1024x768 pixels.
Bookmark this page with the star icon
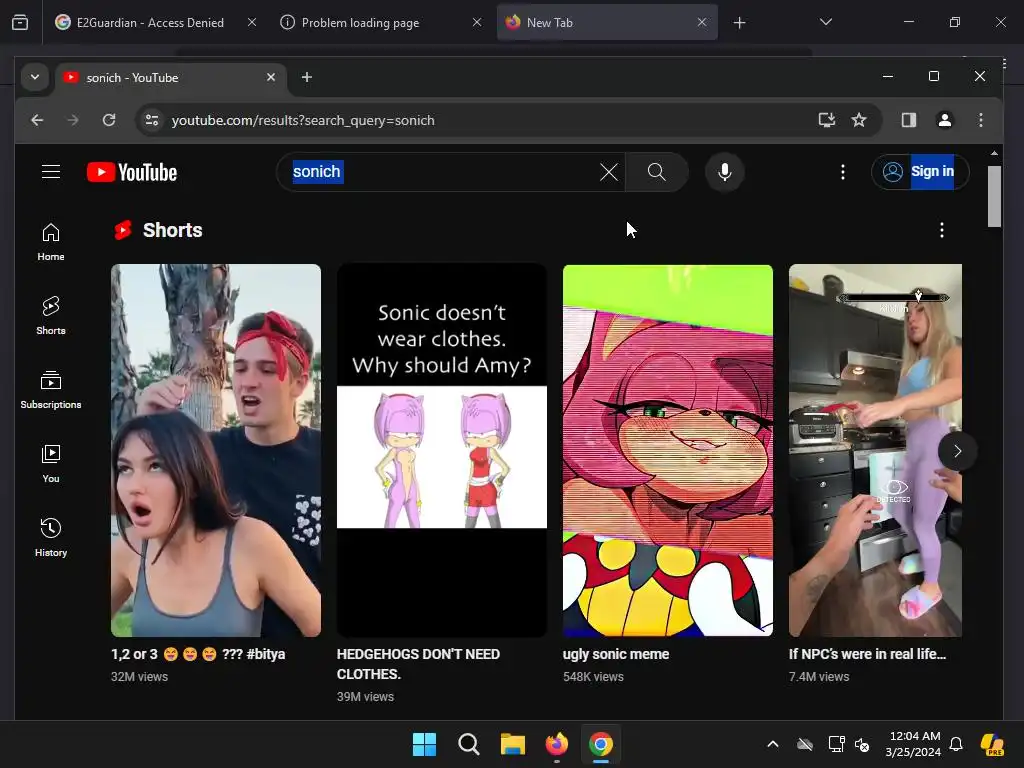click(859, 120)
